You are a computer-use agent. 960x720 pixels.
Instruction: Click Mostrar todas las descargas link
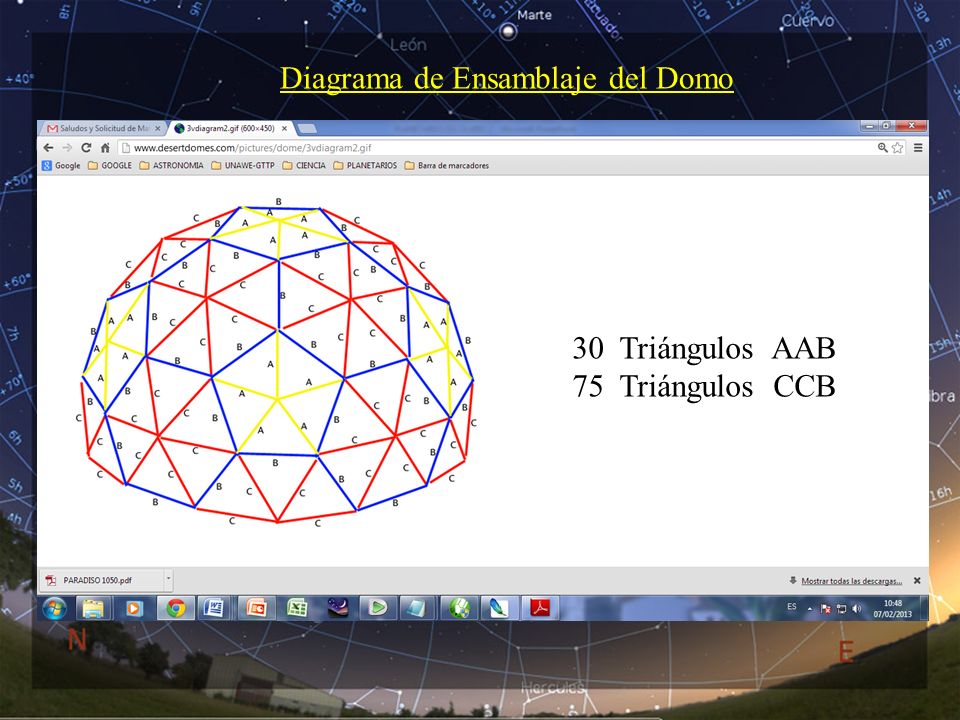[852, 581]
